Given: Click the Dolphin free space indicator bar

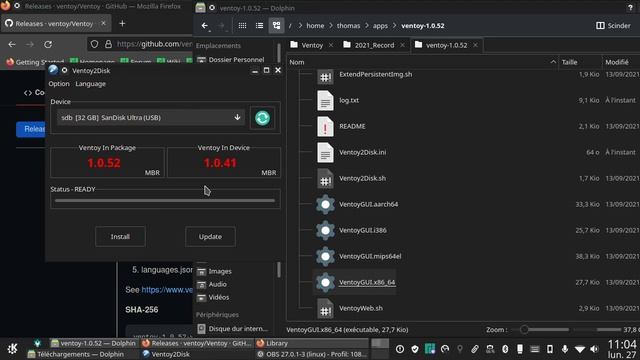Looking at the screenshot, I should (597, 329).
